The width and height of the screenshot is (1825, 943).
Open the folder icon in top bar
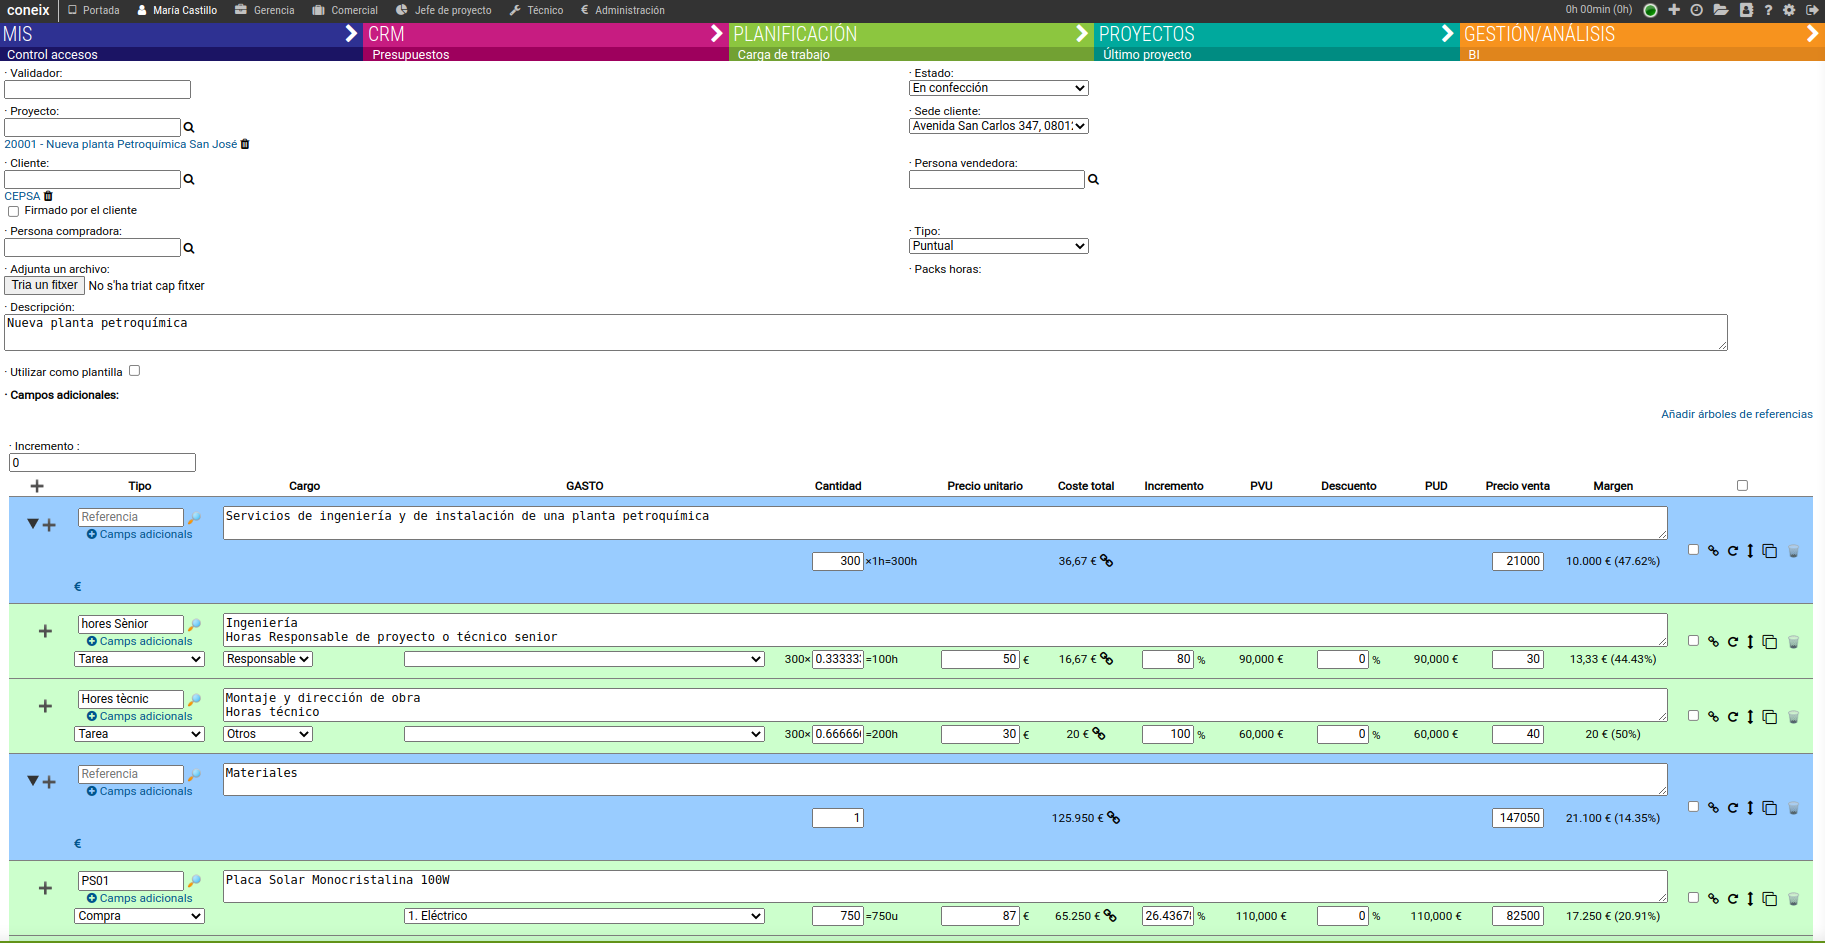point(1721,10)
